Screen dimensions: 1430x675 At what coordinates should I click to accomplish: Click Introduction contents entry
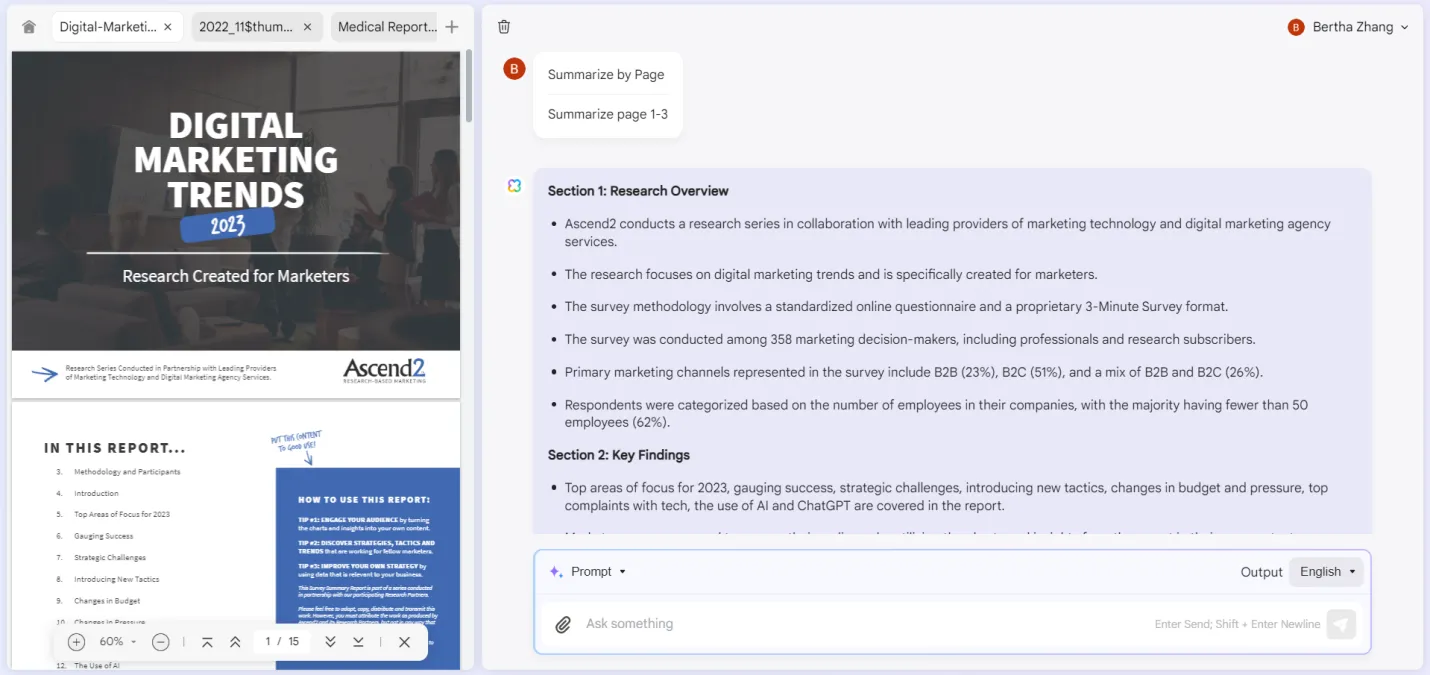tap(96, 494)
